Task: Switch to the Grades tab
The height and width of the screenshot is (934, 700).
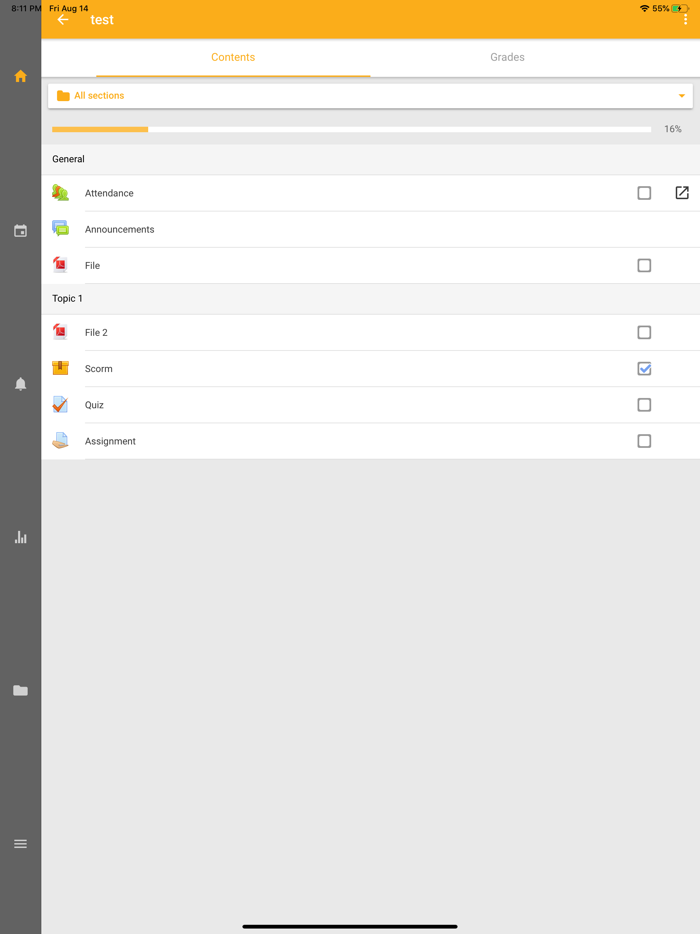Action: point(507,58)
